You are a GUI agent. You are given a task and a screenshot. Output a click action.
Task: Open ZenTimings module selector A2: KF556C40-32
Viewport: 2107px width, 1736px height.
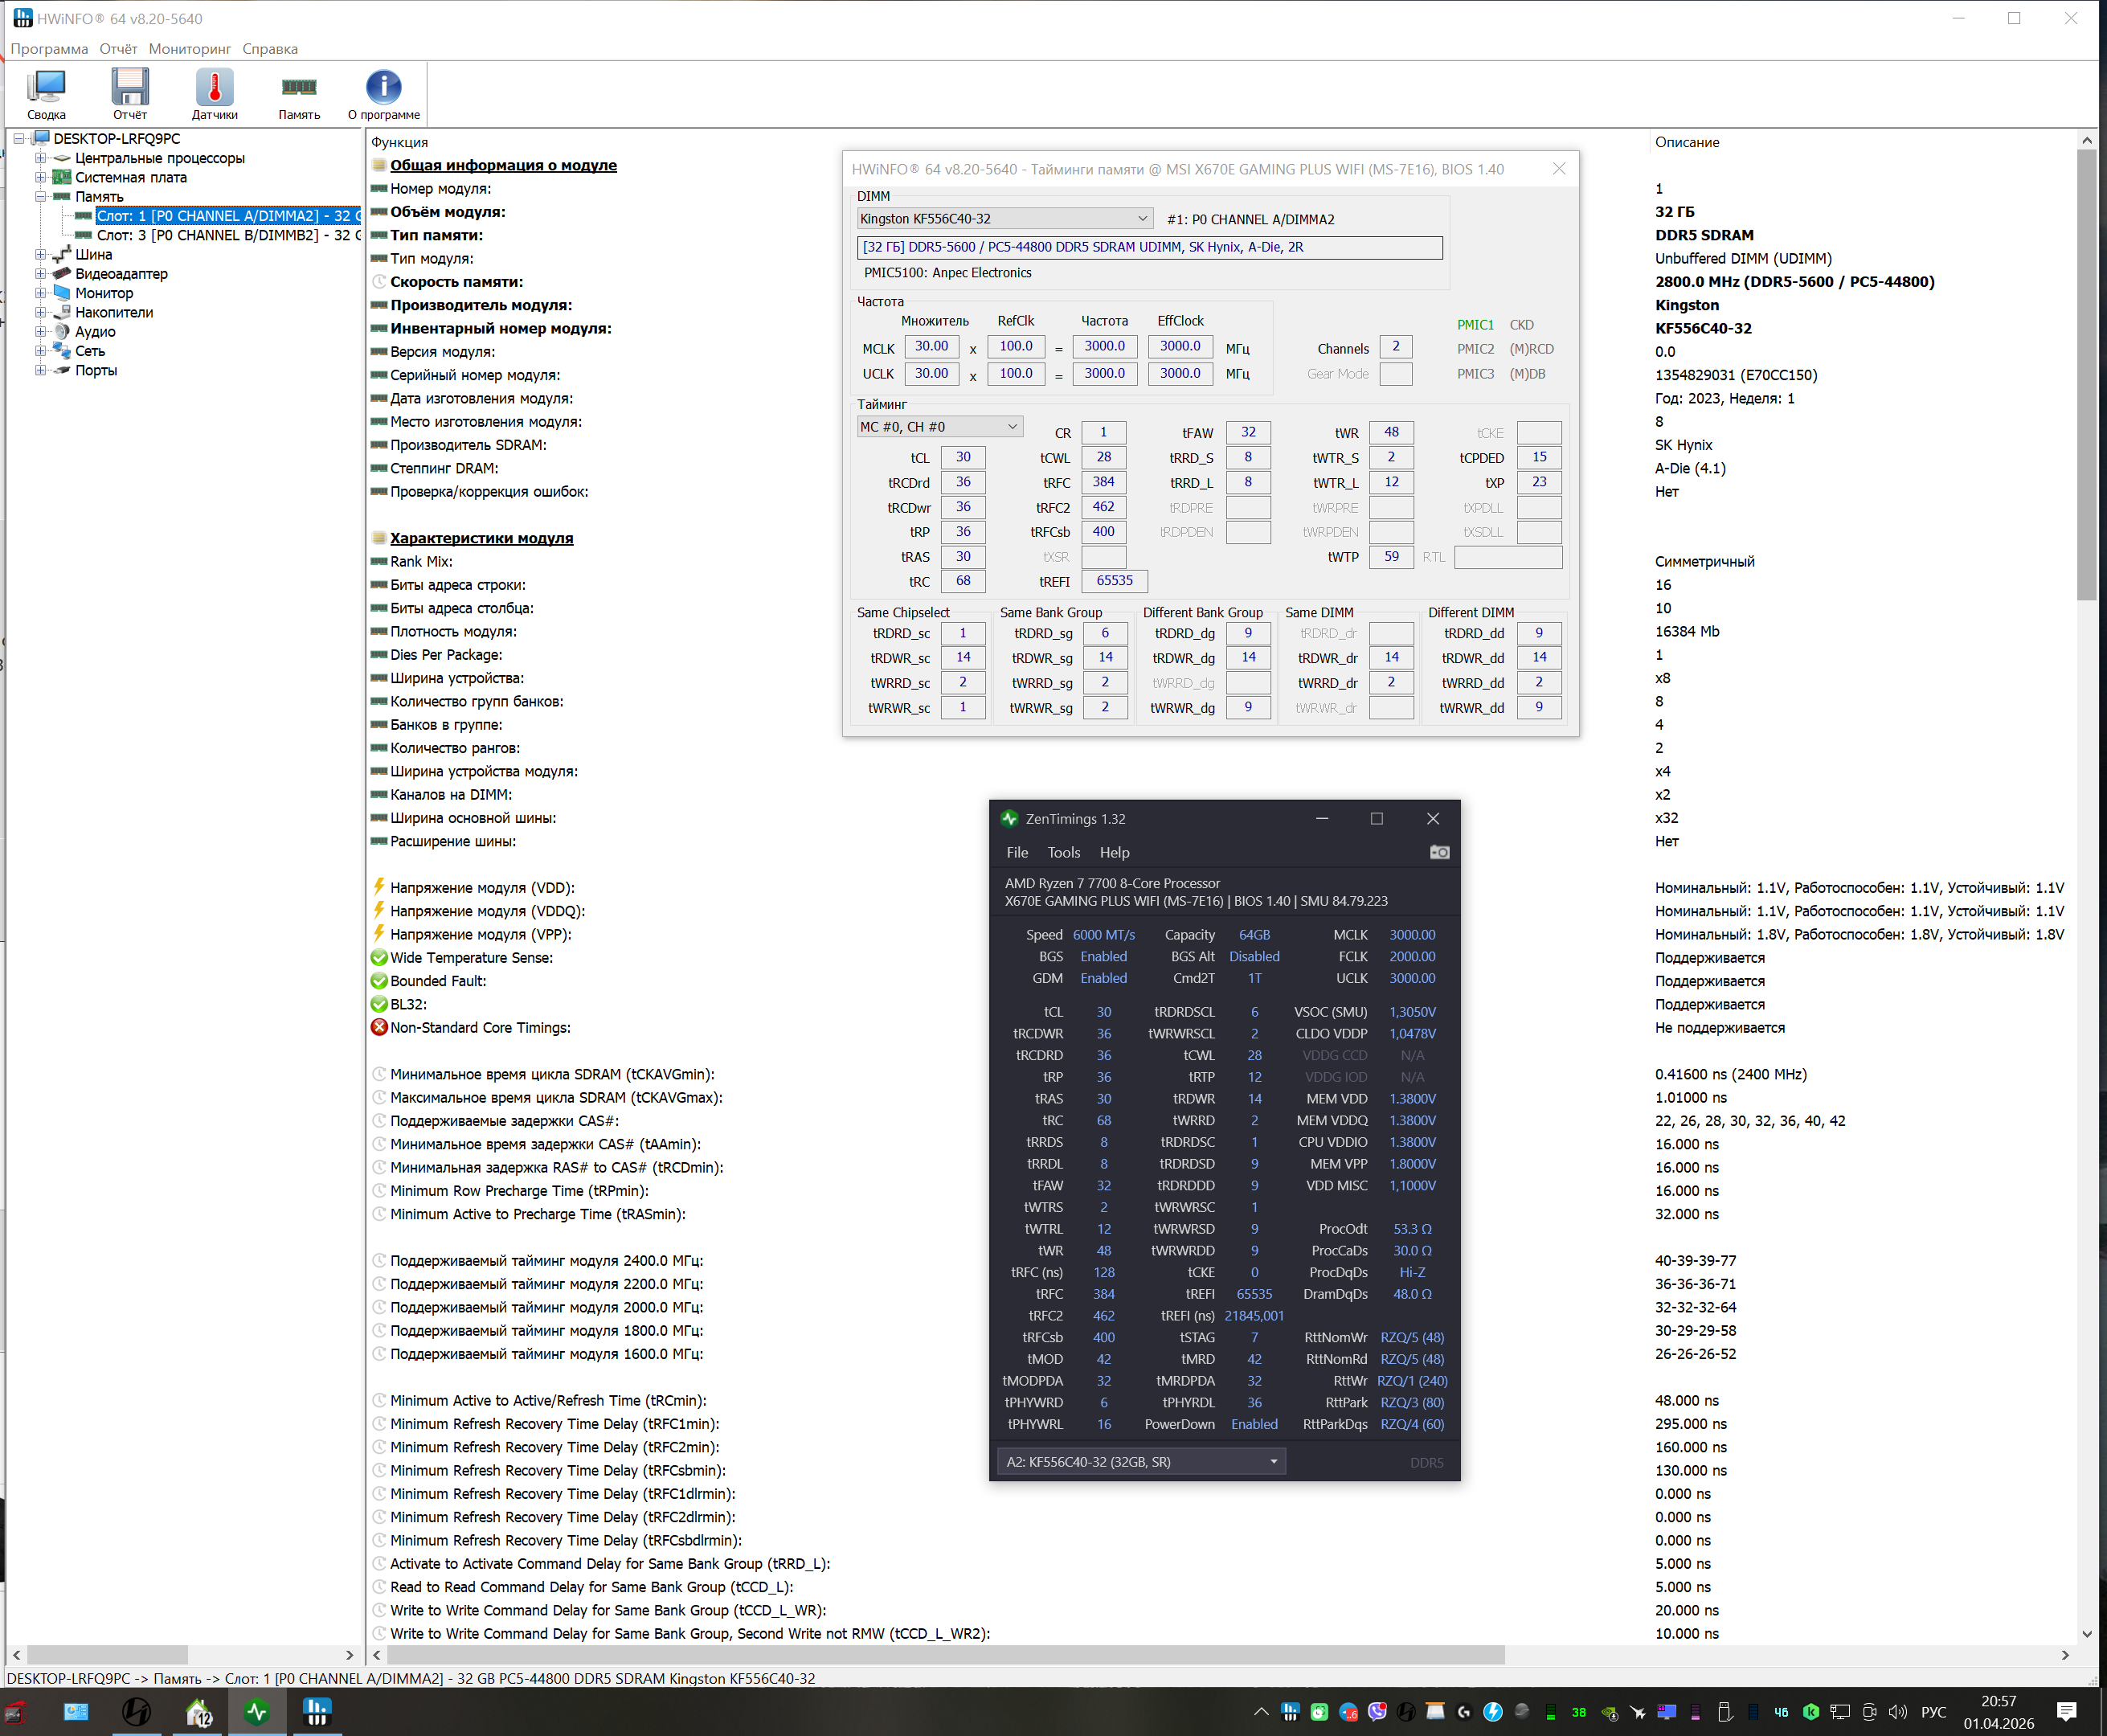pyautogui.click(x=1141, y=1461)
